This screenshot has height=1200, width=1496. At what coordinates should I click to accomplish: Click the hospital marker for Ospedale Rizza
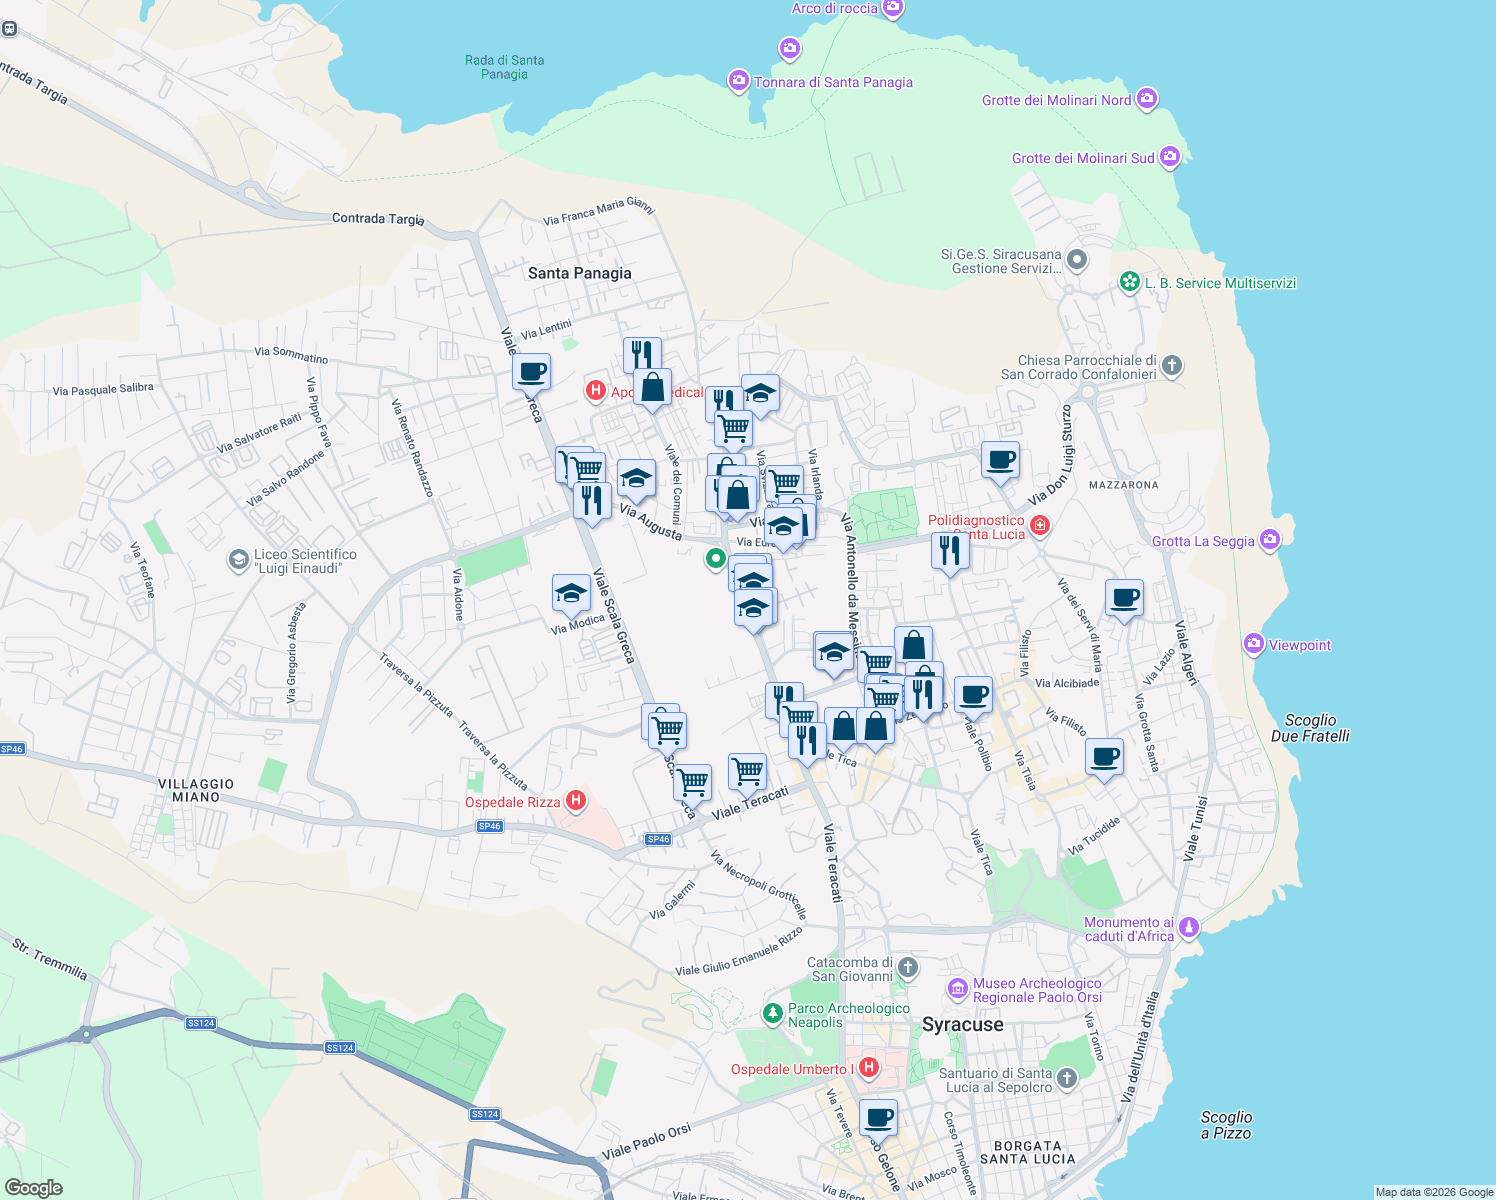click(576, 799)
